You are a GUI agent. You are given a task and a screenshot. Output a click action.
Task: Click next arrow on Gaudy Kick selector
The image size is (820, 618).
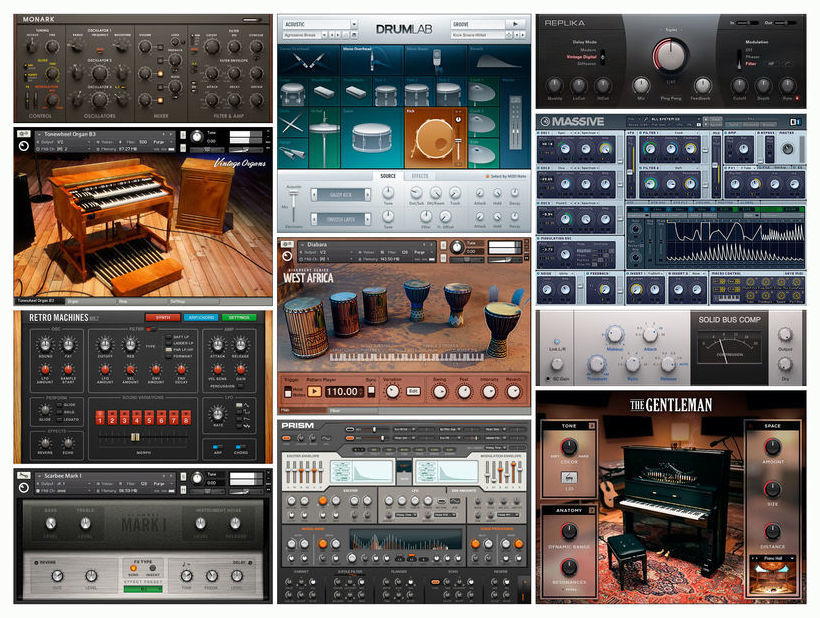pos(368,195)
